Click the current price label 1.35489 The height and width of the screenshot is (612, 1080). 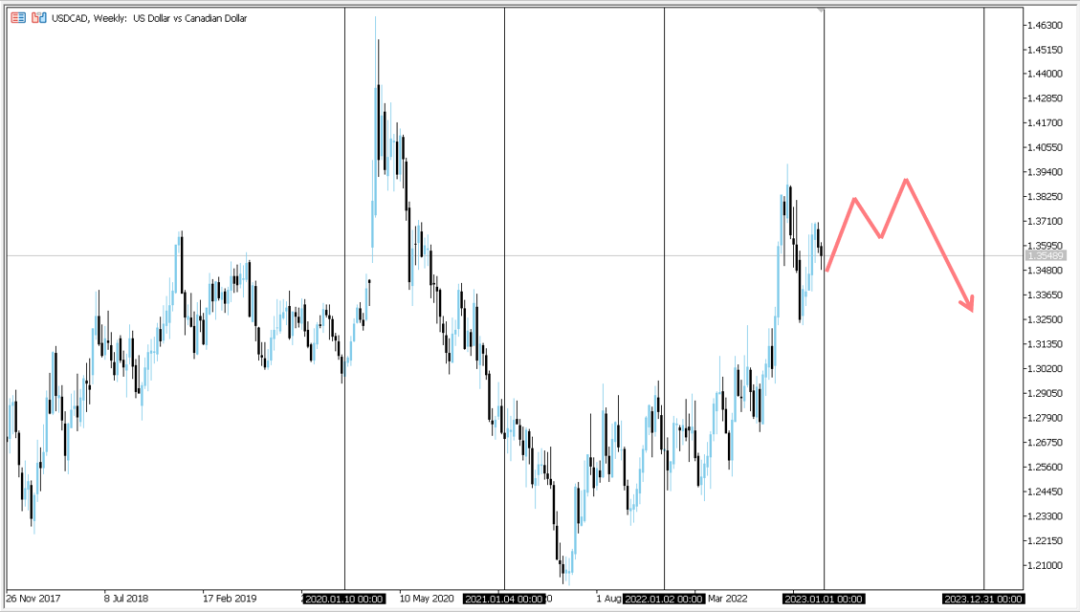point(1046,256)
